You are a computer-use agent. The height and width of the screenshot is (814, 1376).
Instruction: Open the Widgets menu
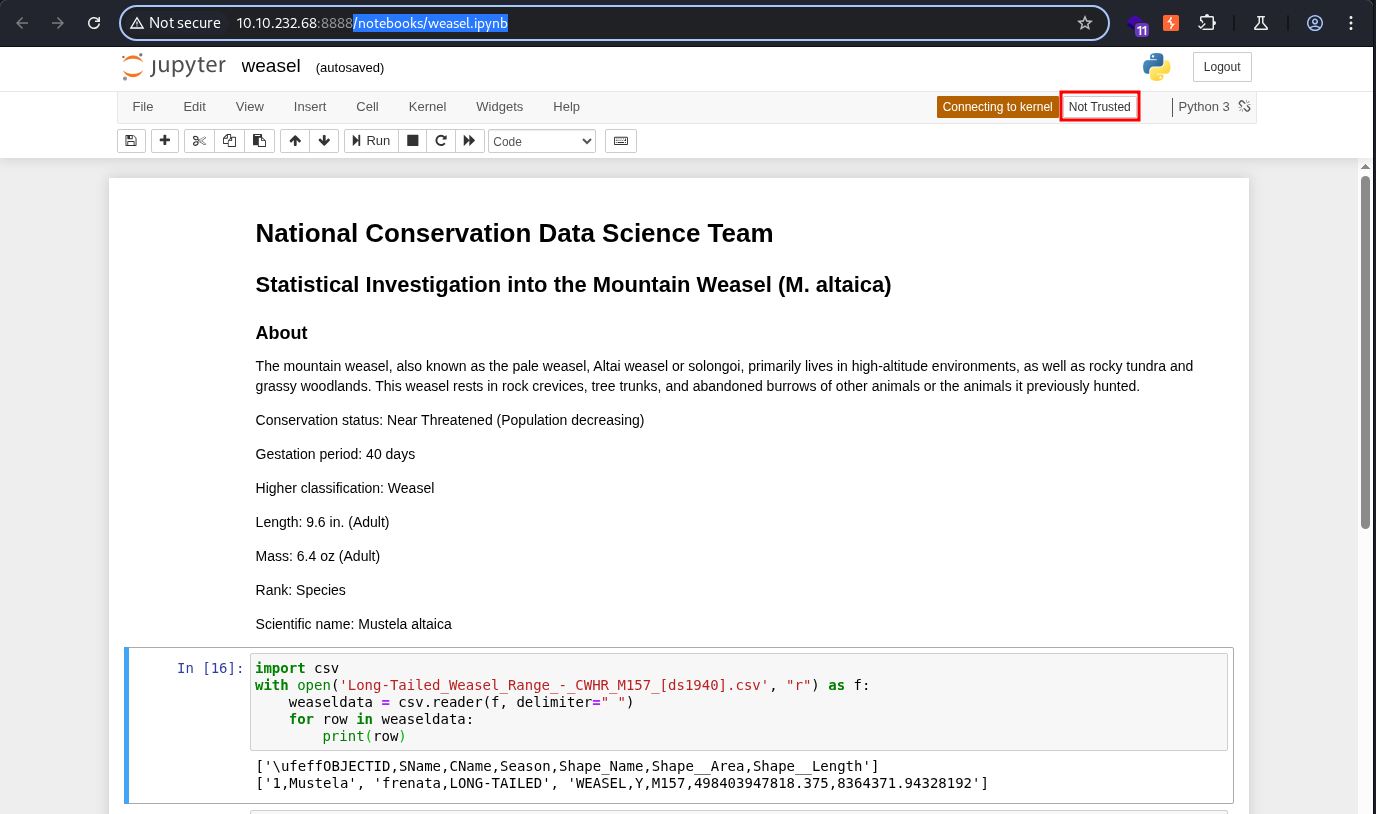pos(499,107)
